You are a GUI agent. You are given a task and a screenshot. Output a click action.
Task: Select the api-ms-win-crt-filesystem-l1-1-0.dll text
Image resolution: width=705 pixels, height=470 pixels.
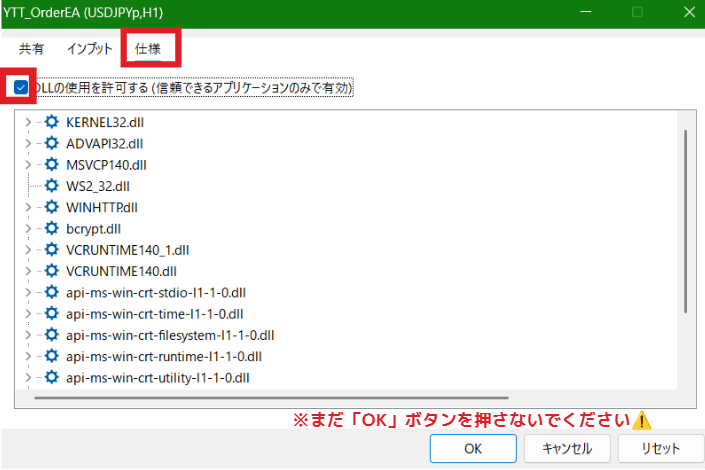[x=170, y=335]
